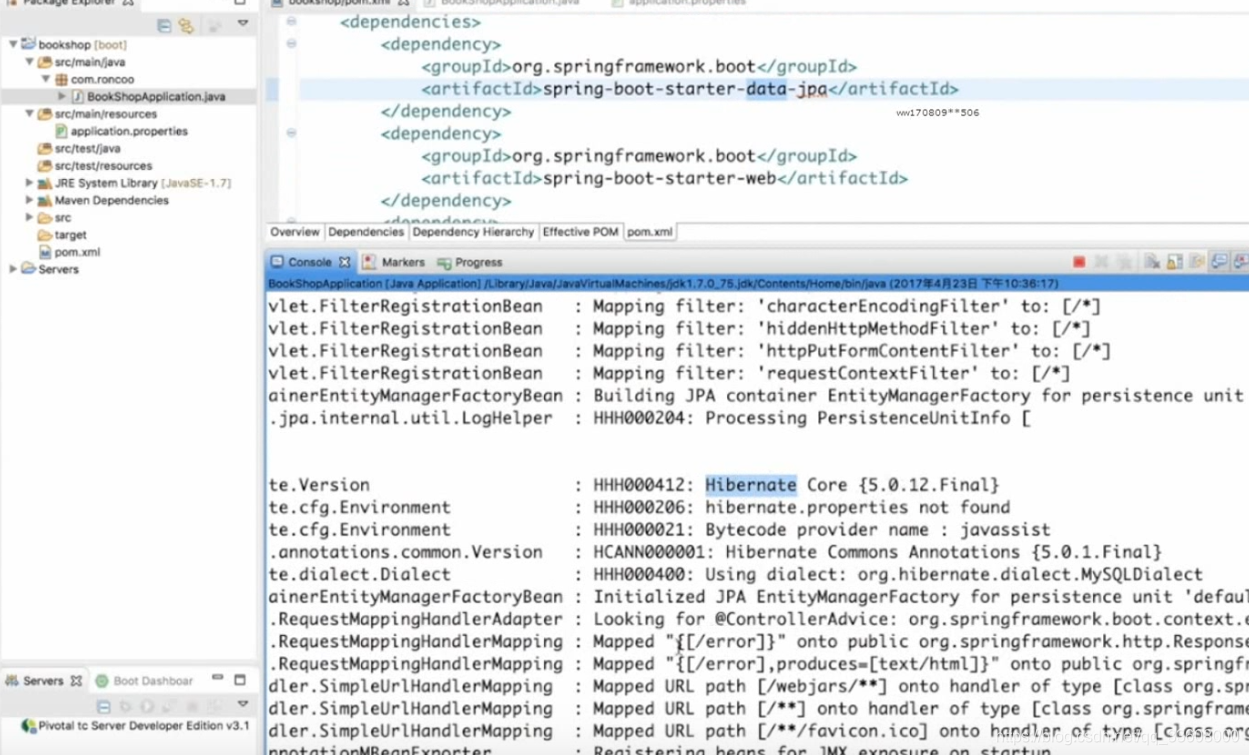Viewport: 1249px width, 755px height.
Task: Collapse the src/main/java folder
Action: coord(29,62)
